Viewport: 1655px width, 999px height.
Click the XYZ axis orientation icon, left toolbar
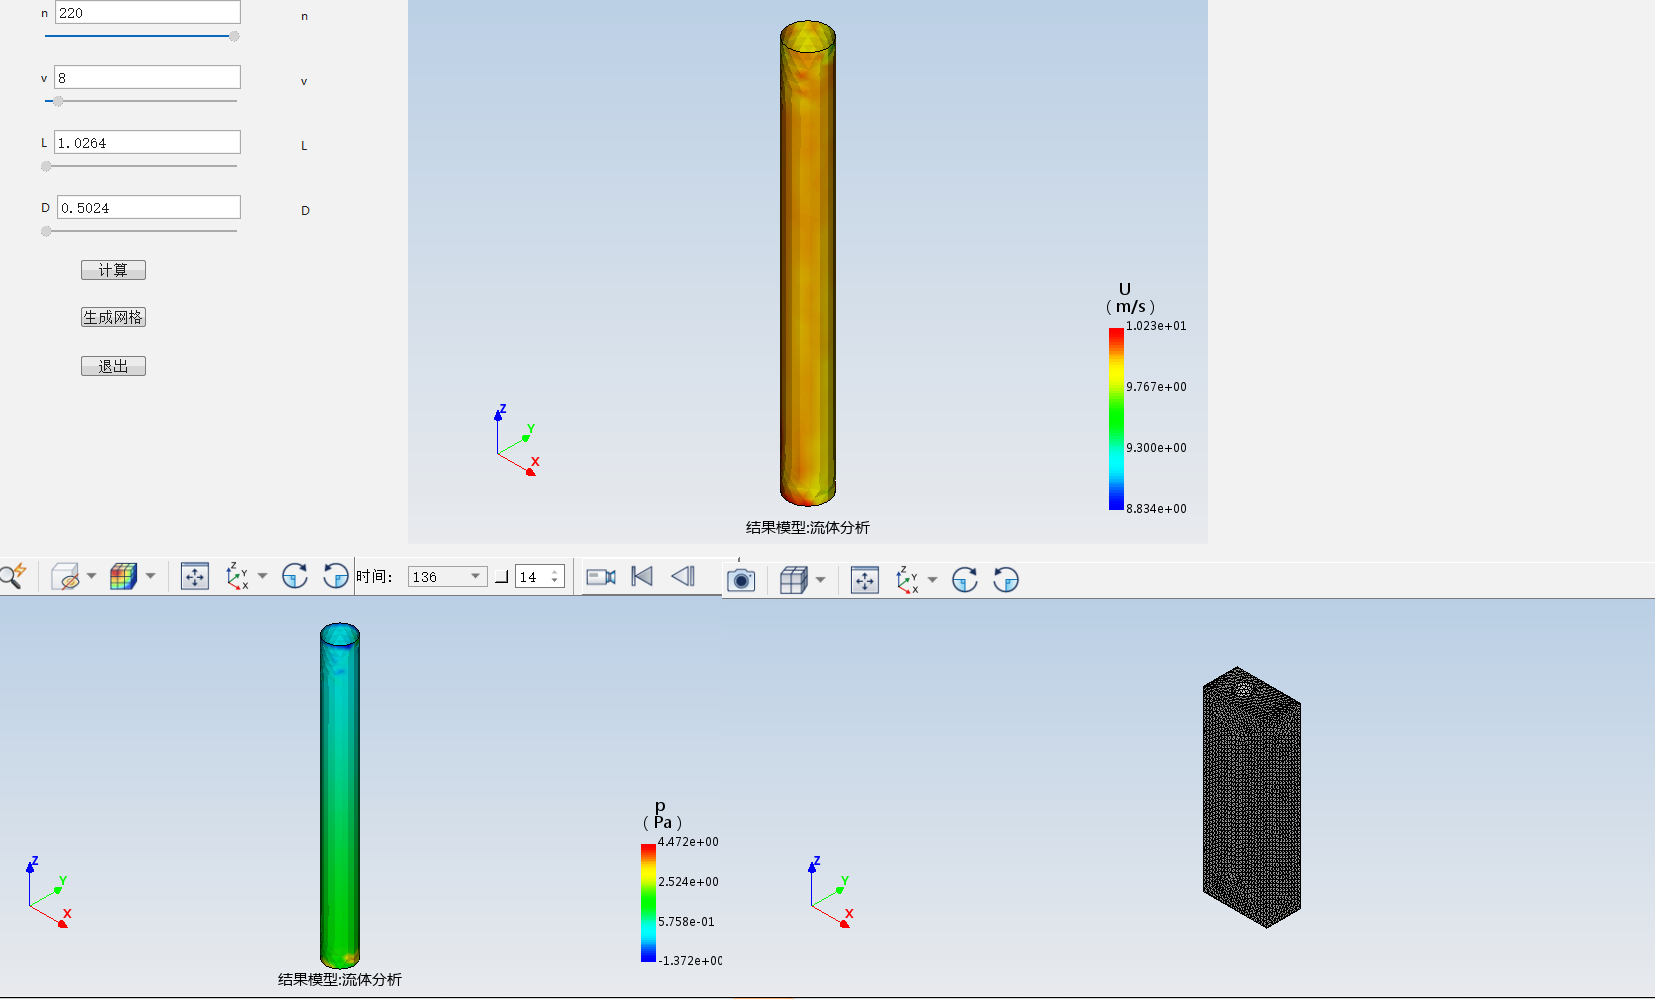coord(237,576)
